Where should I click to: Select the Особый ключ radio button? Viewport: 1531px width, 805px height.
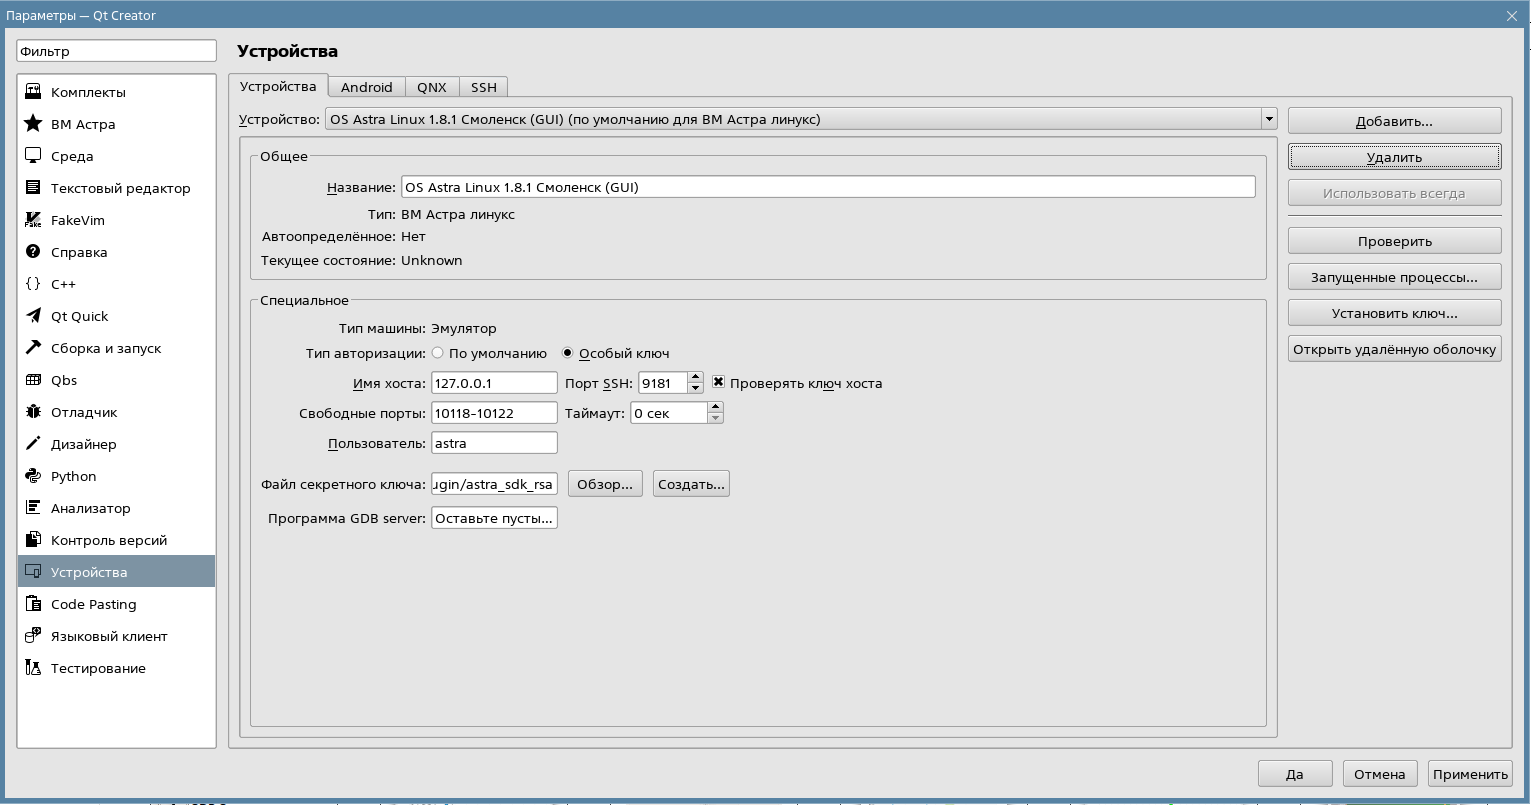[x=568, y=353]
